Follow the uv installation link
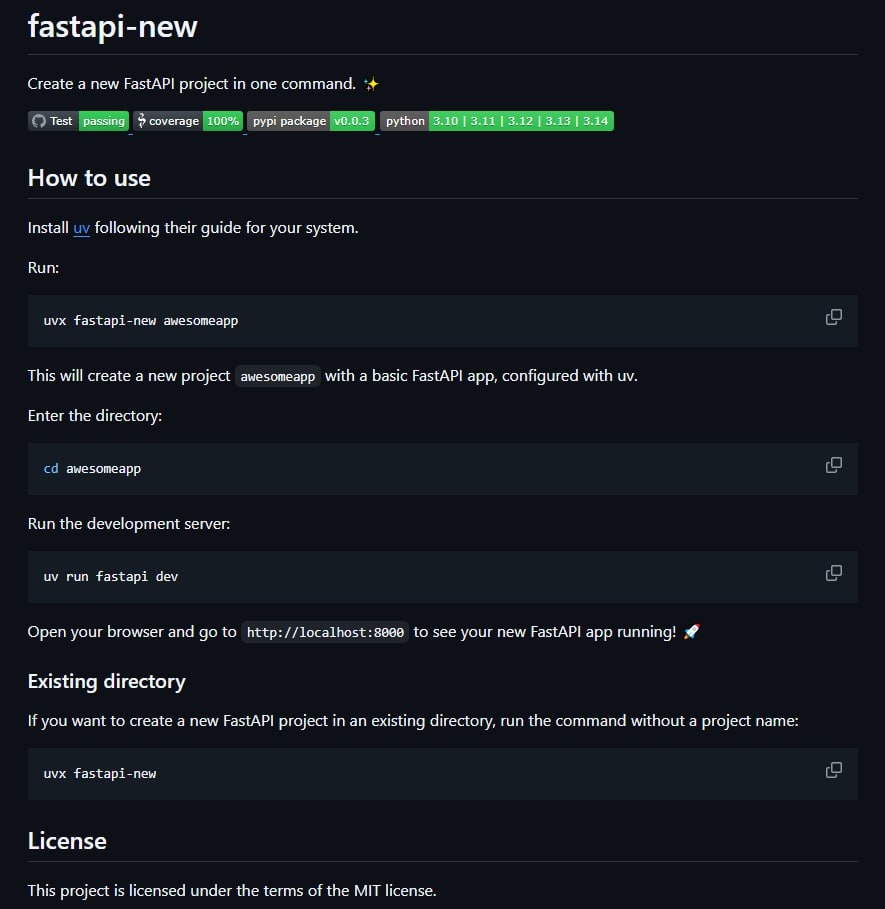Screen dimensions: 885x909 (x=81, y=228)
